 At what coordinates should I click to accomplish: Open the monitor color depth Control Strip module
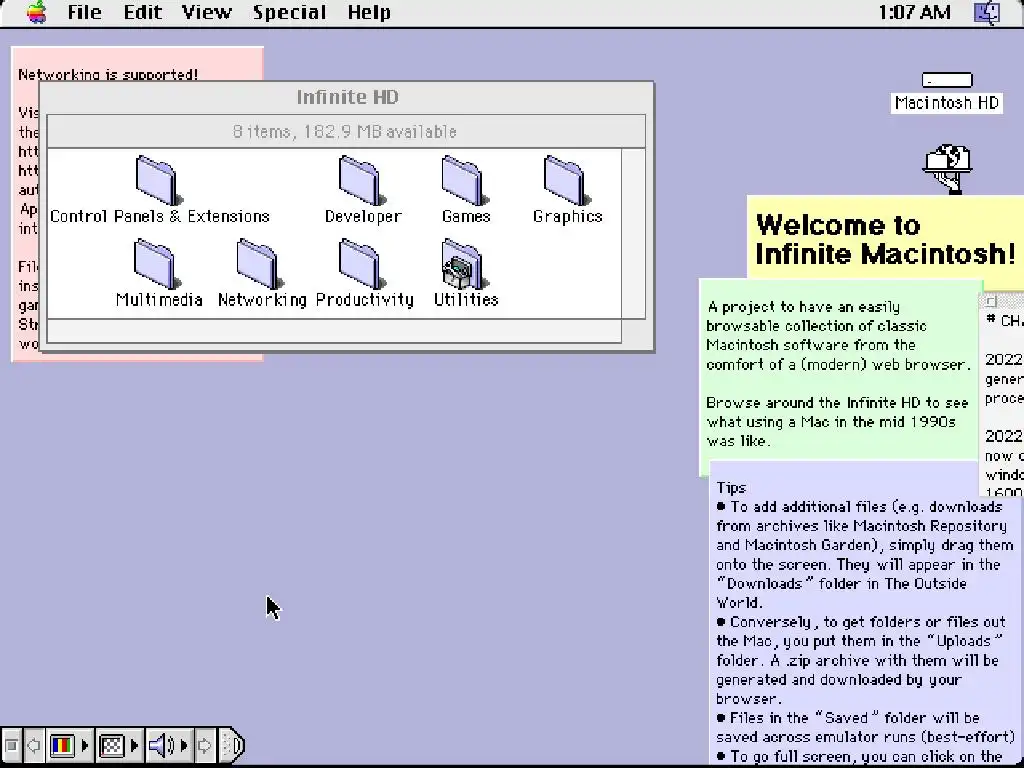pyautogui.click(x=69, y=745)
